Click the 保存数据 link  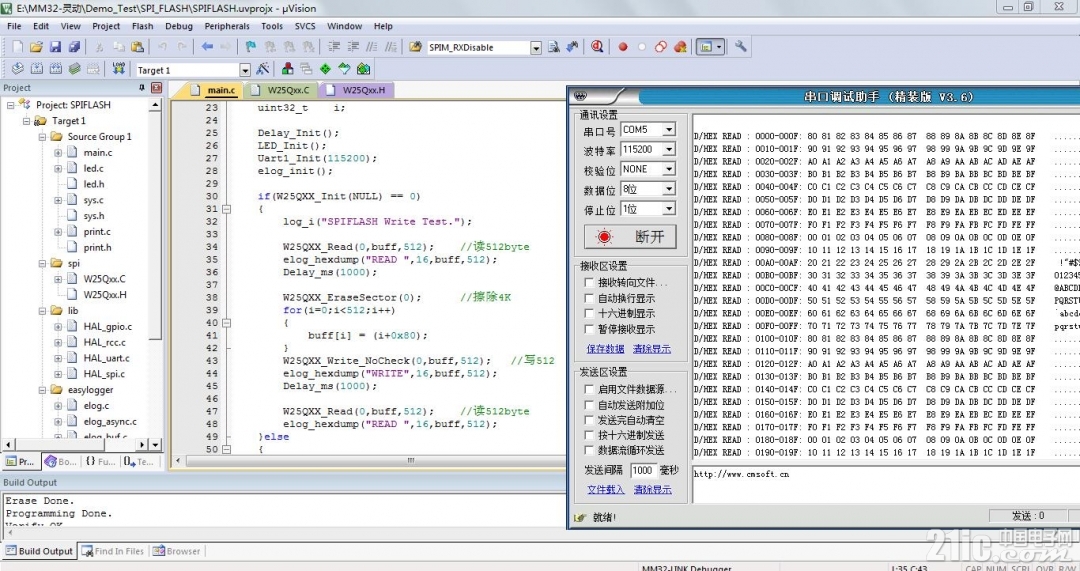tap(605, 349)
